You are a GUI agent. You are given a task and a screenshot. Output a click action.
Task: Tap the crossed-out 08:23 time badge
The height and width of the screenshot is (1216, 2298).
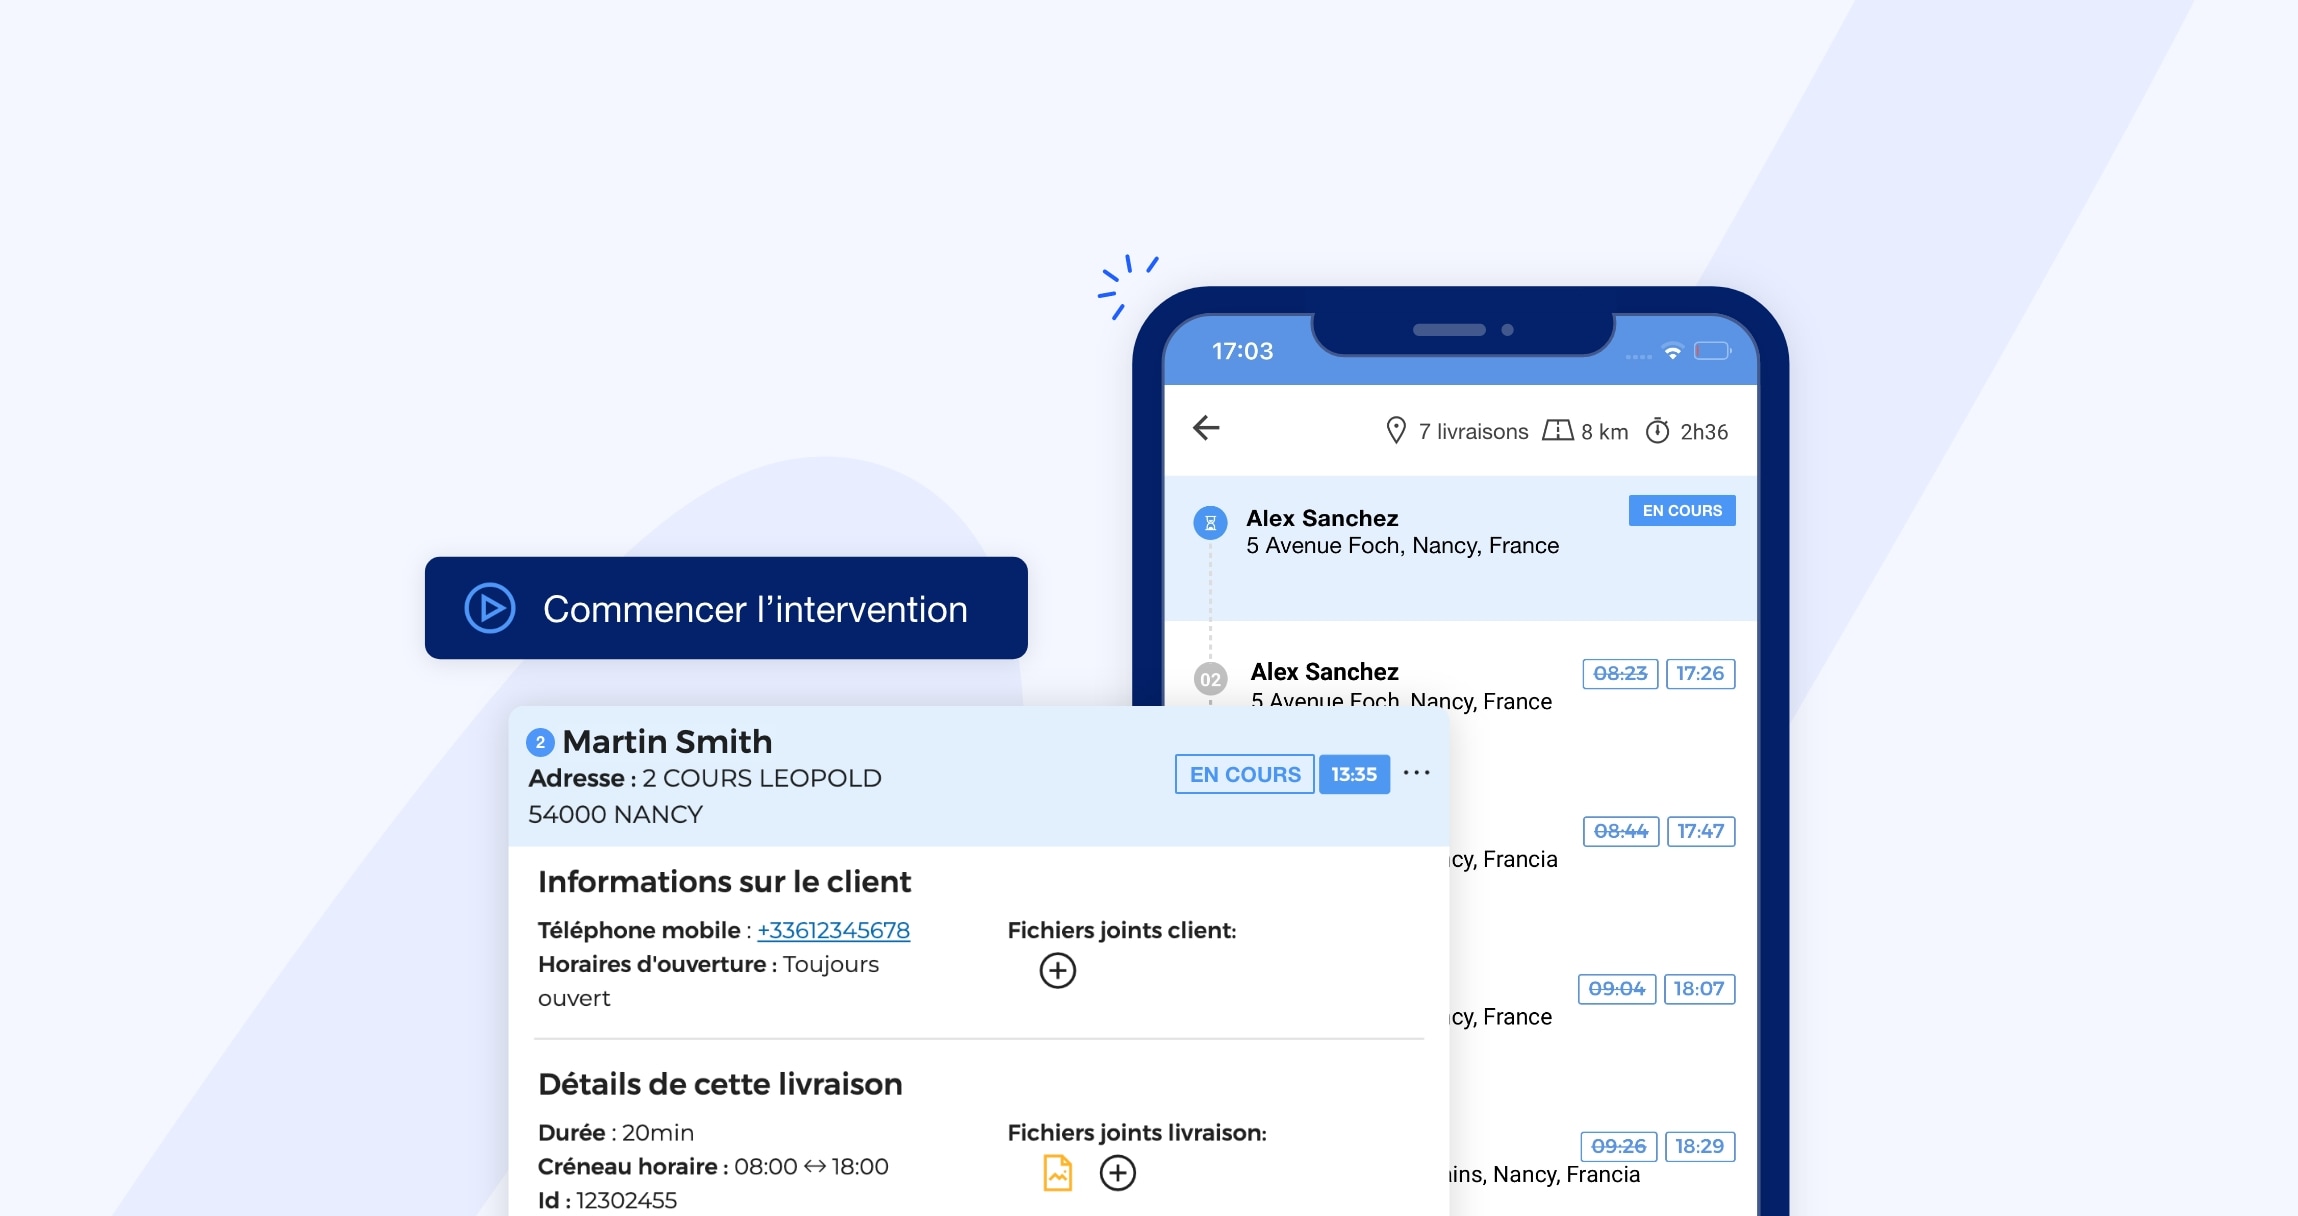point(1620,673)
